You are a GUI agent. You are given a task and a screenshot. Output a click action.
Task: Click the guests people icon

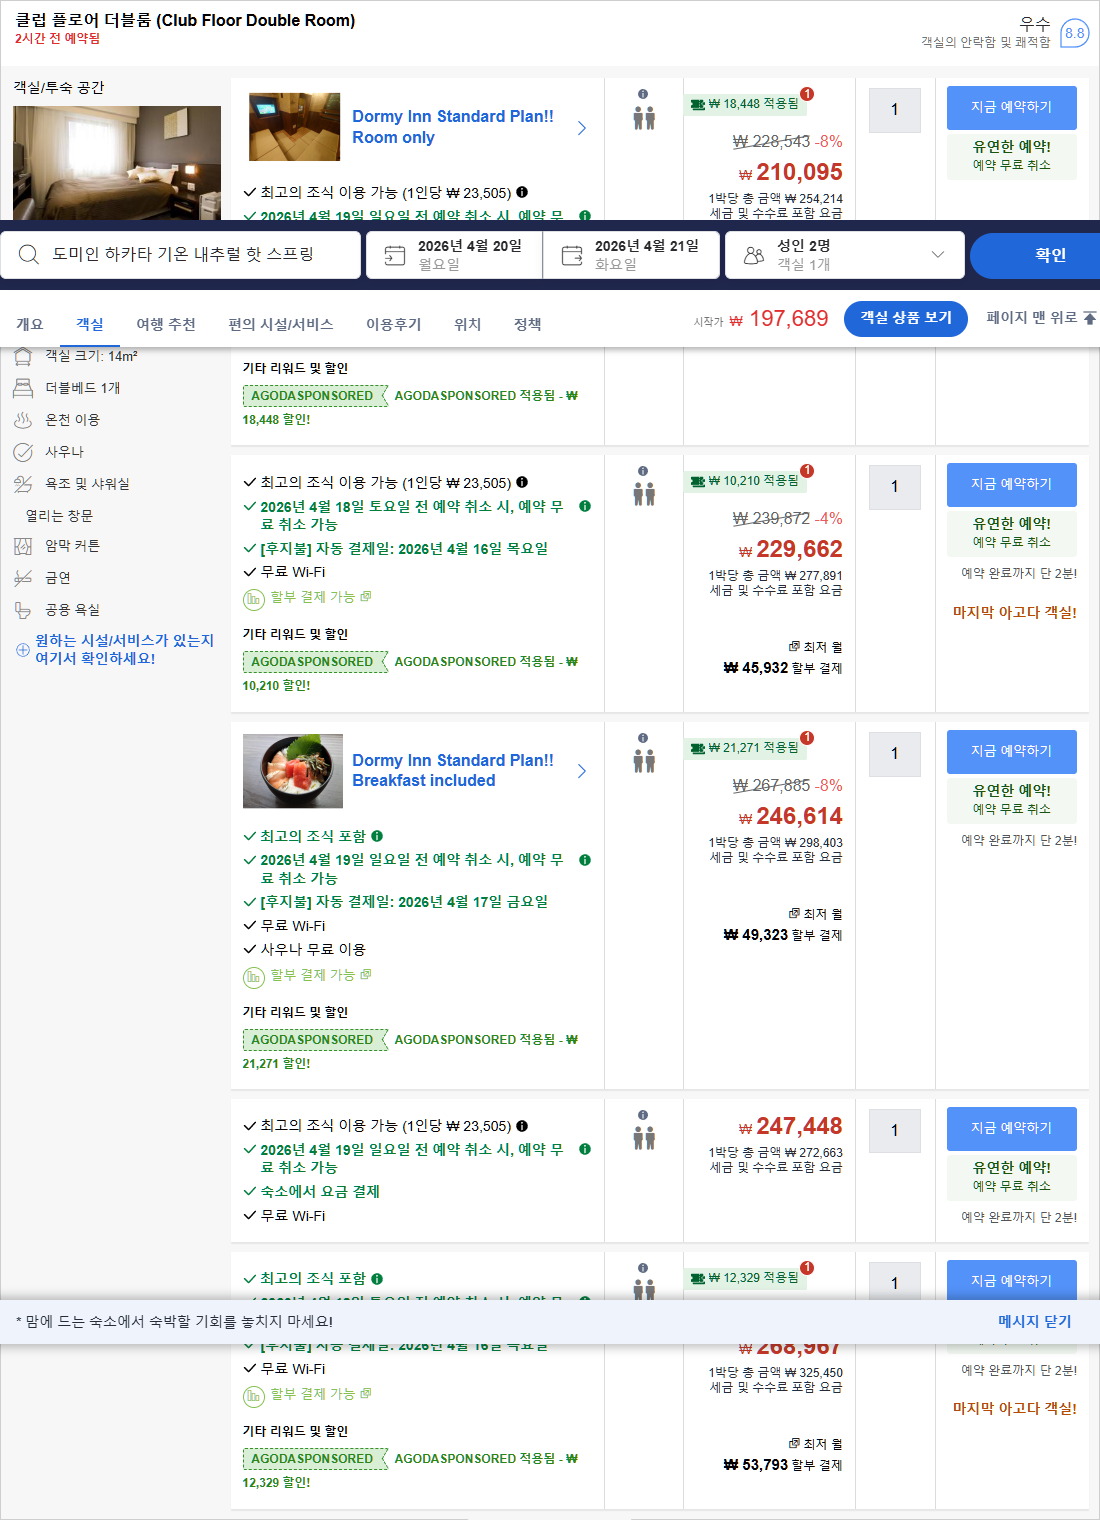(754, 256)
